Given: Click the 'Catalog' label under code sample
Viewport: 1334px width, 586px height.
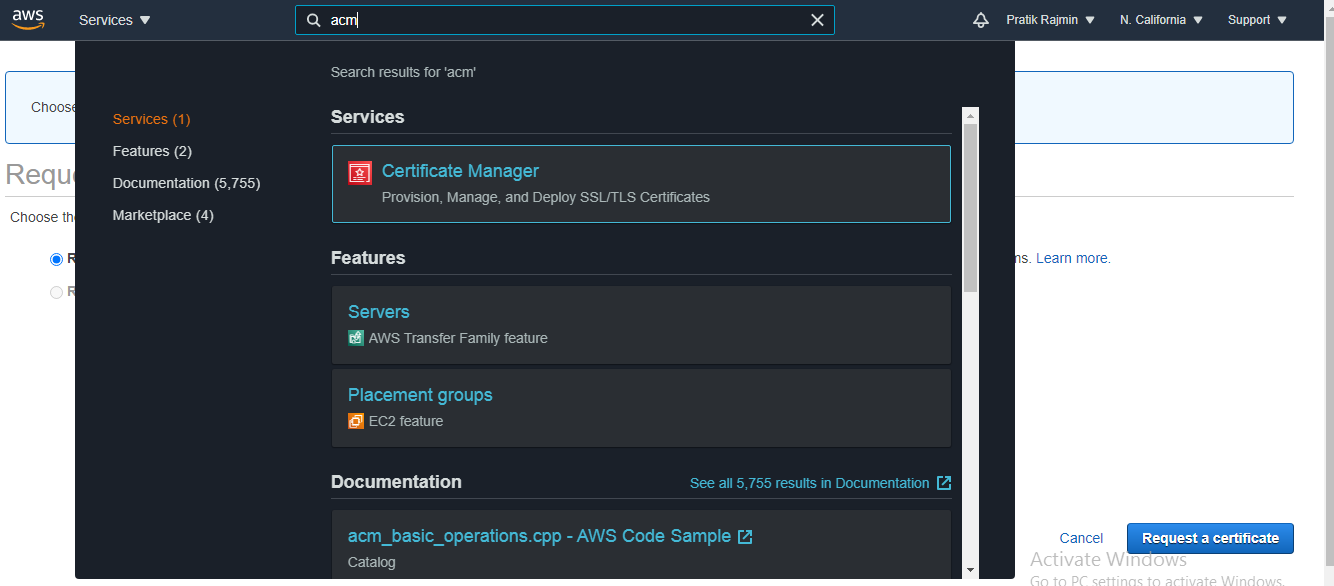Looking at the screenshot, I should coord(372,562).
